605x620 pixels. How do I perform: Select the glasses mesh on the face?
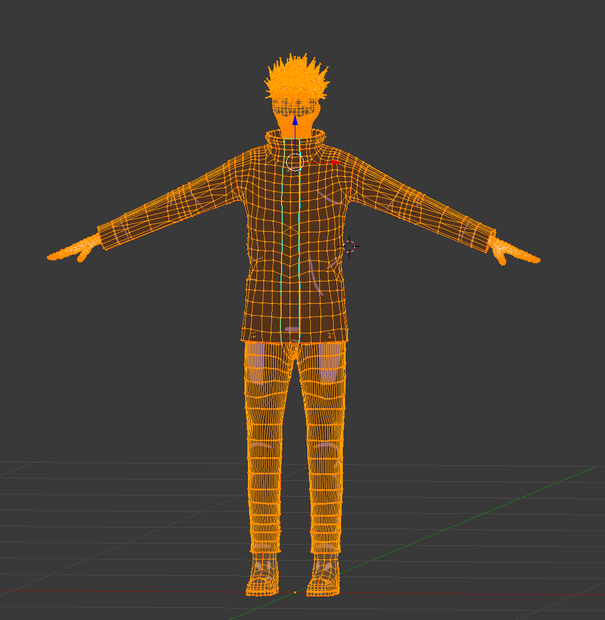coord(295,107)
